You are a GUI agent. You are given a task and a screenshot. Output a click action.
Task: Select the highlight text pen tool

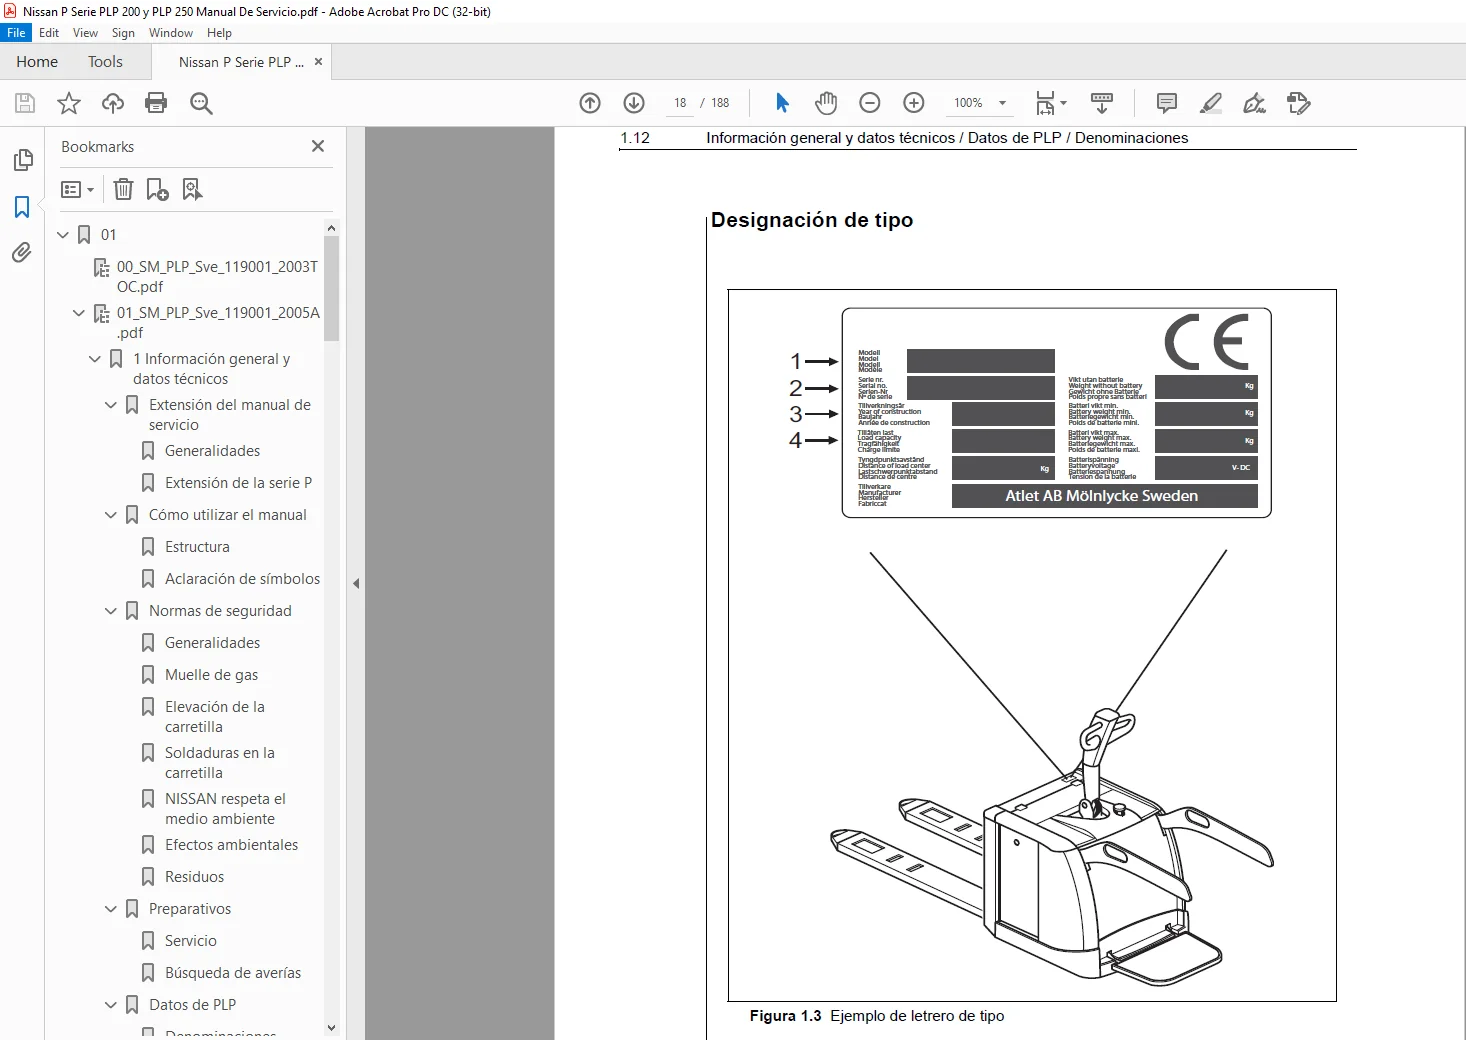coord(1210,103)
